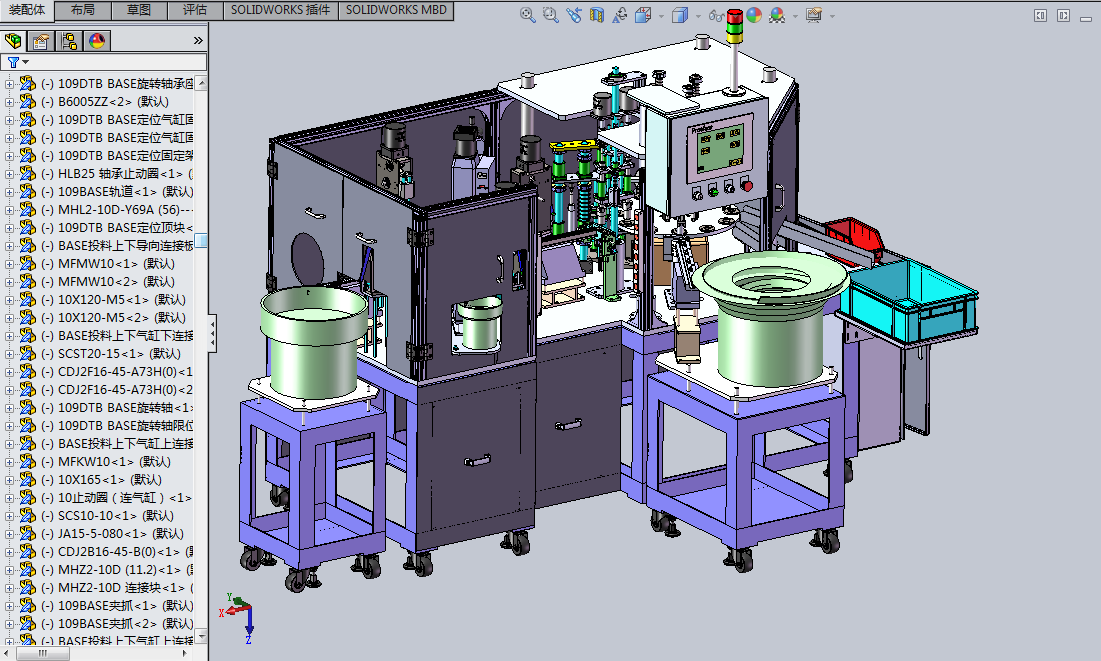Image resolution: width=1101 pixels, height=661 pixels.
Task: Open the ConfigurationManager tab icon
Action: [x=69, y=41]
